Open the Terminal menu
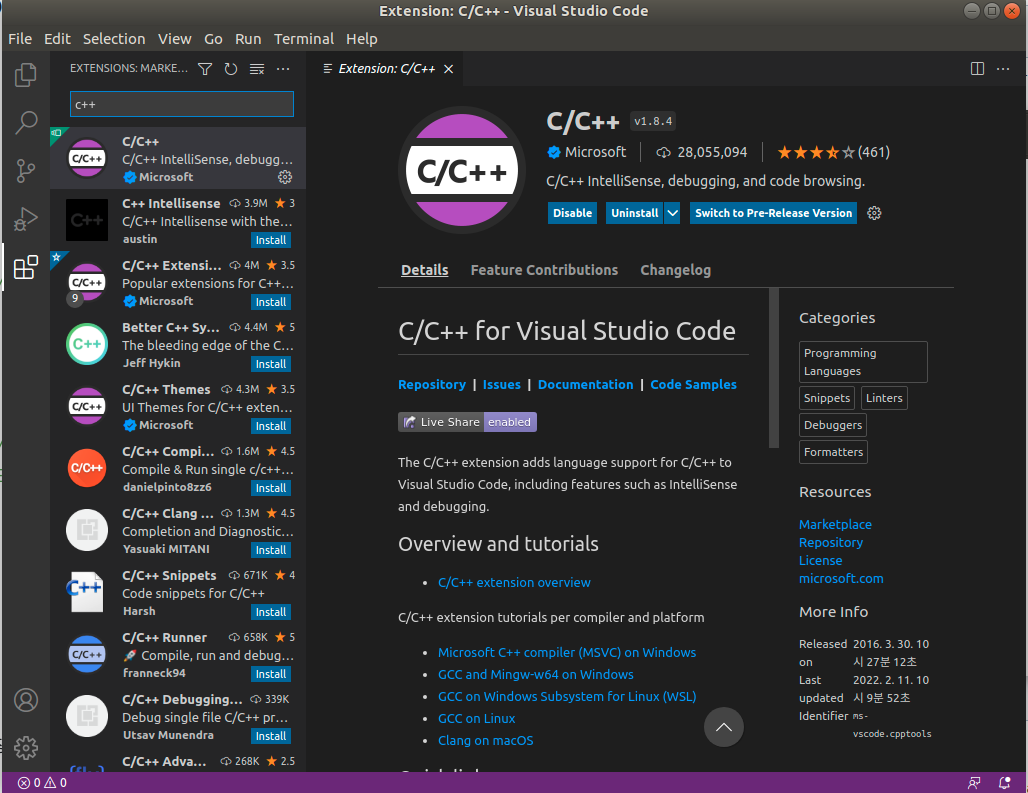The width and height of the screenshot is (1028, 793). click(x=304, y=39)
